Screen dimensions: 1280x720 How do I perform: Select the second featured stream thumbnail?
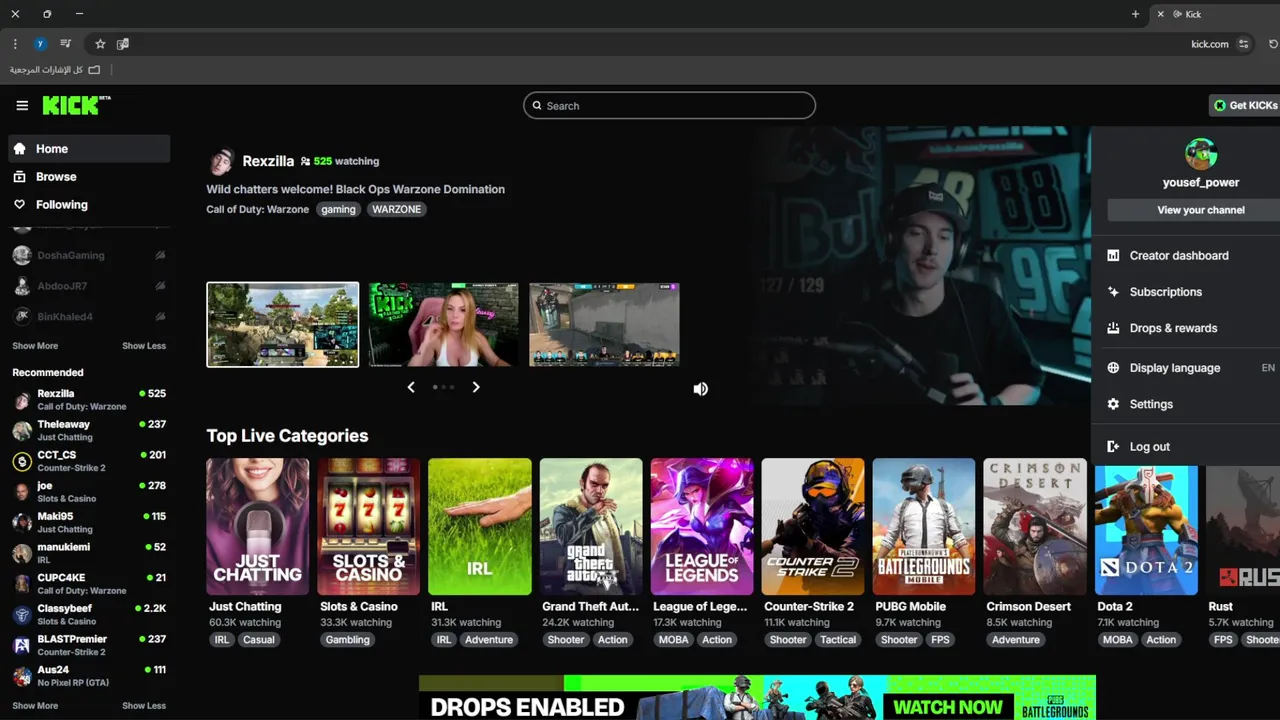point(443,325)
